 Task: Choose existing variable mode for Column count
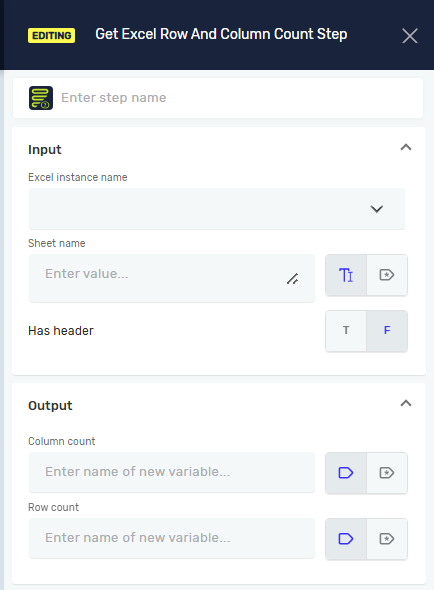pos(387,473)
